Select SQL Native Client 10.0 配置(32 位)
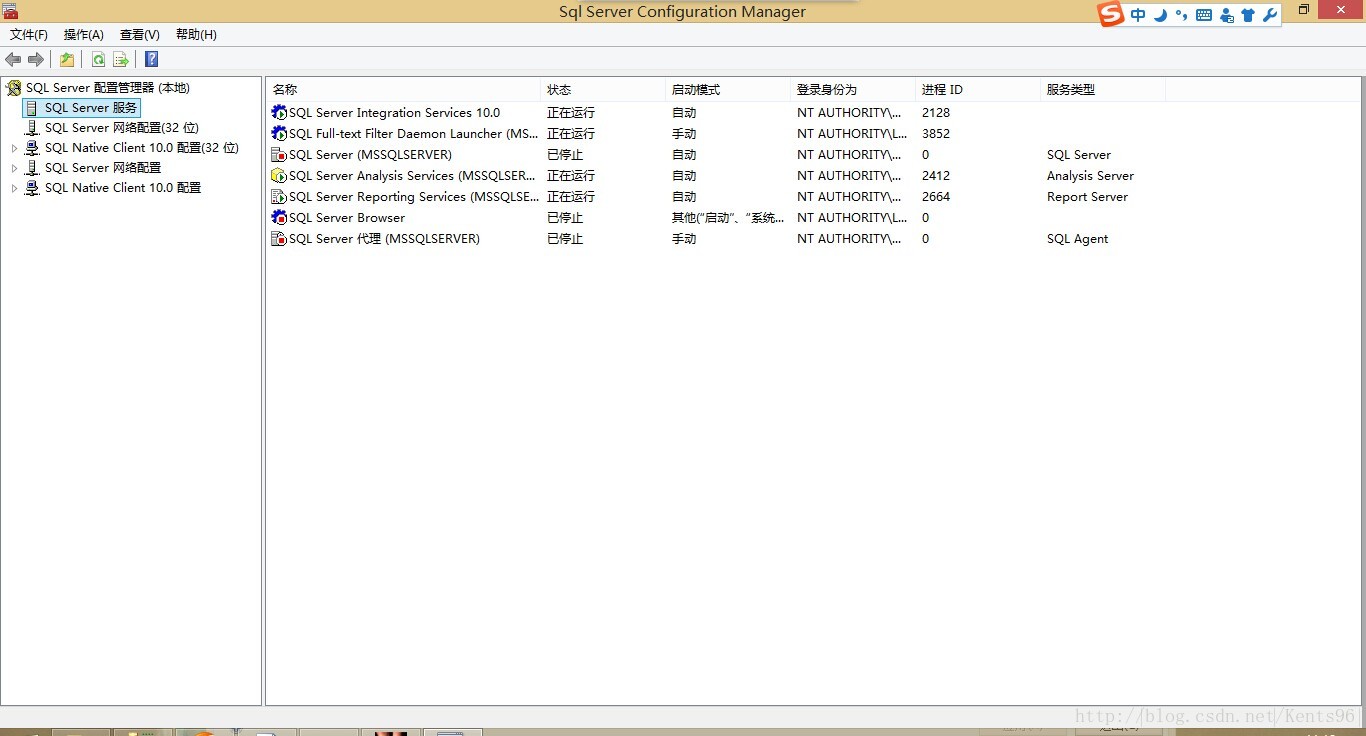 tap(142, 148)
